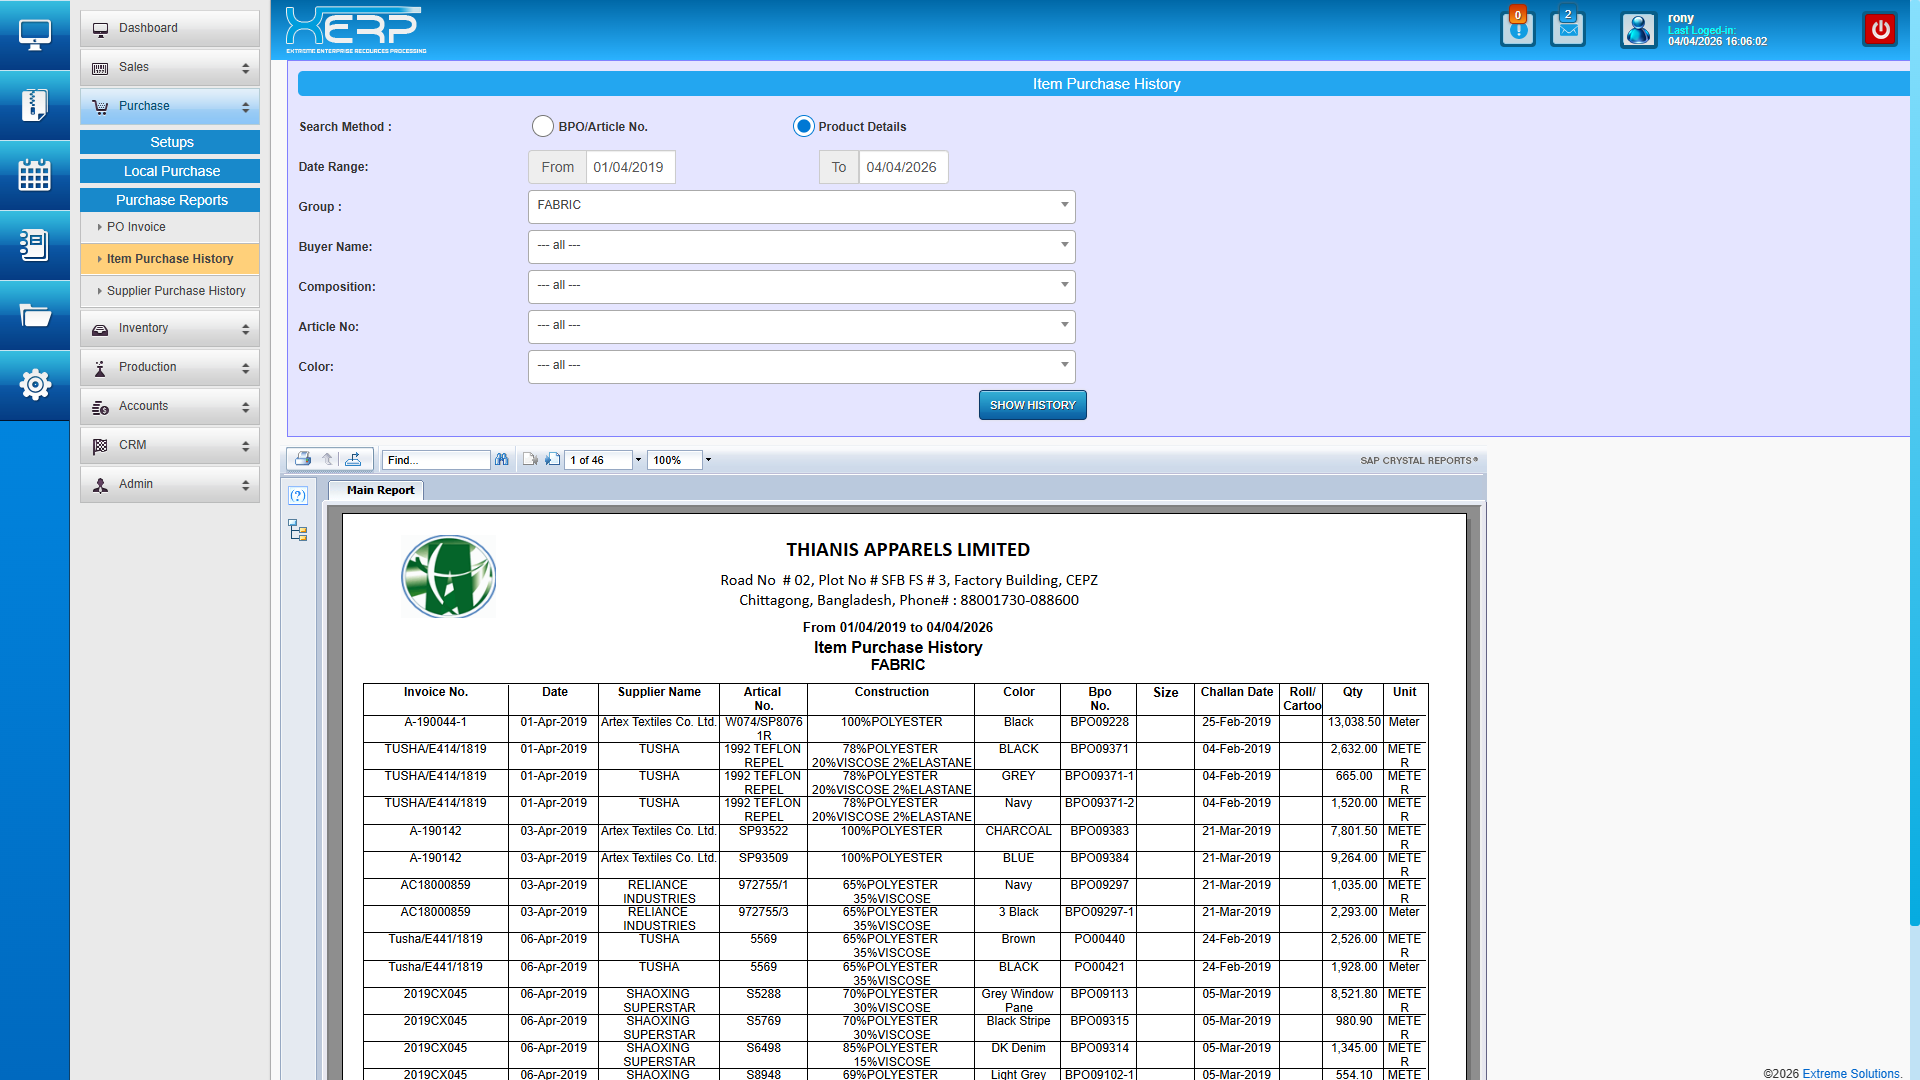
Task: Go to next report page icon
Action: pyautogui.click(x=552, y=460)
